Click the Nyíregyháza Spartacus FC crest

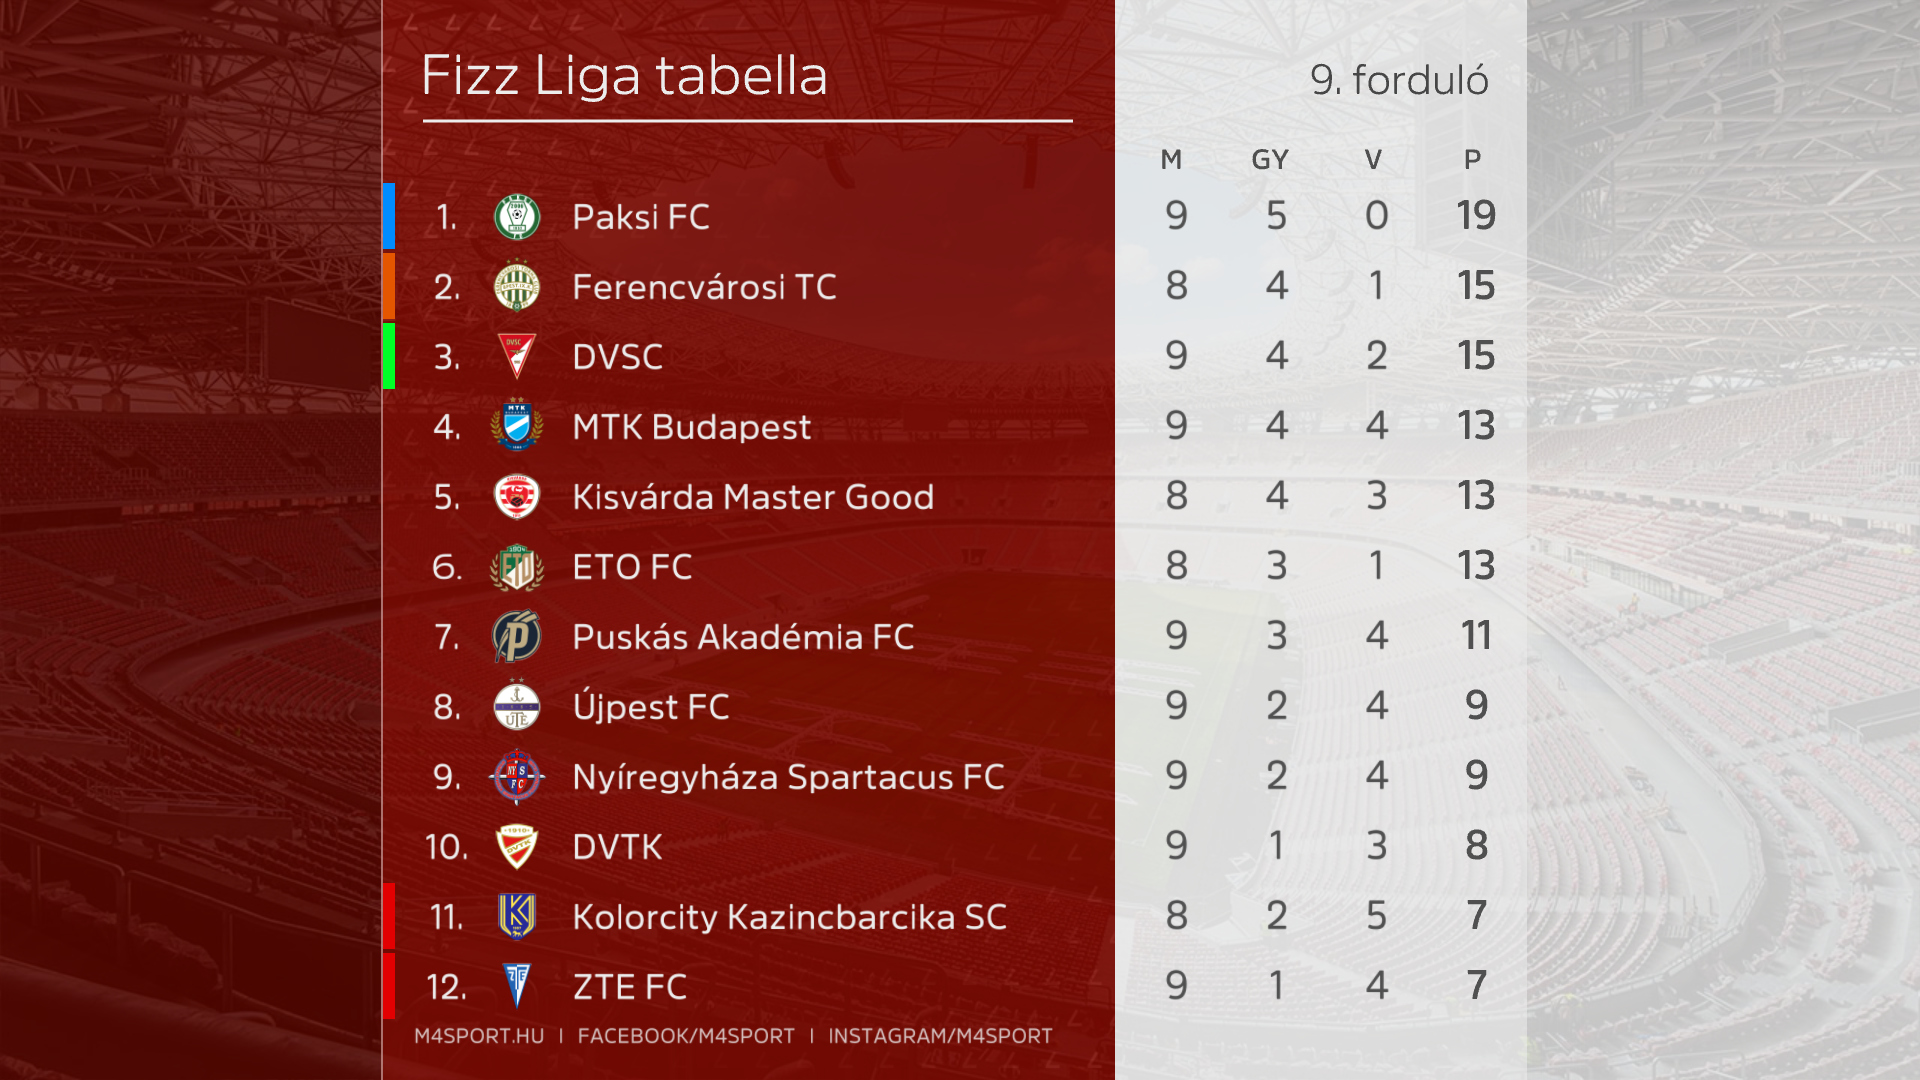(517, 777)
